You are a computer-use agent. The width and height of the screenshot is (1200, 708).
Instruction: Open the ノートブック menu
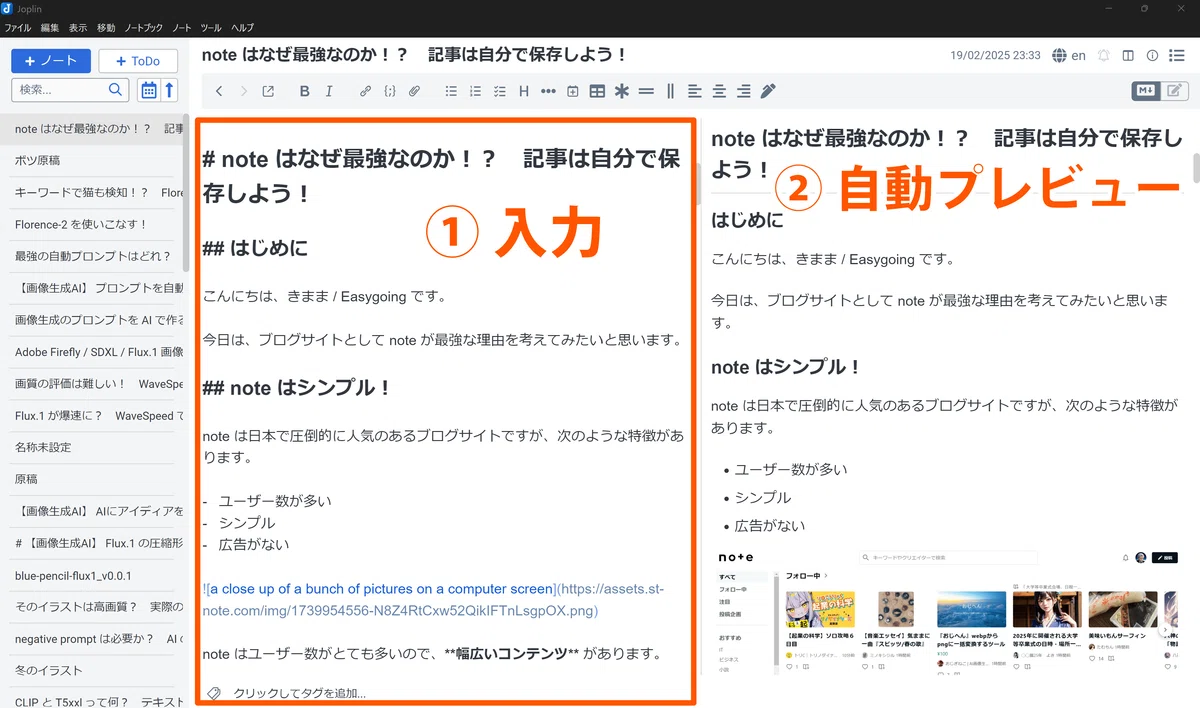(144, 28)
